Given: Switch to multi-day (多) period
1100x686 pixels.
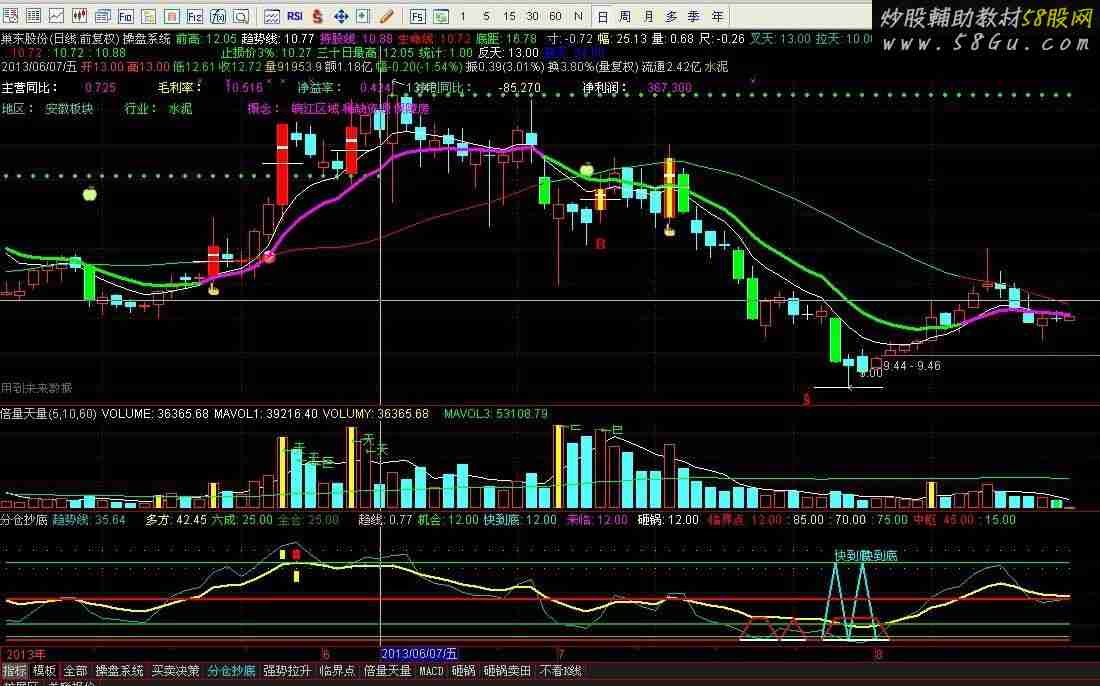Looking at the screenshot, I should point(671,16).
